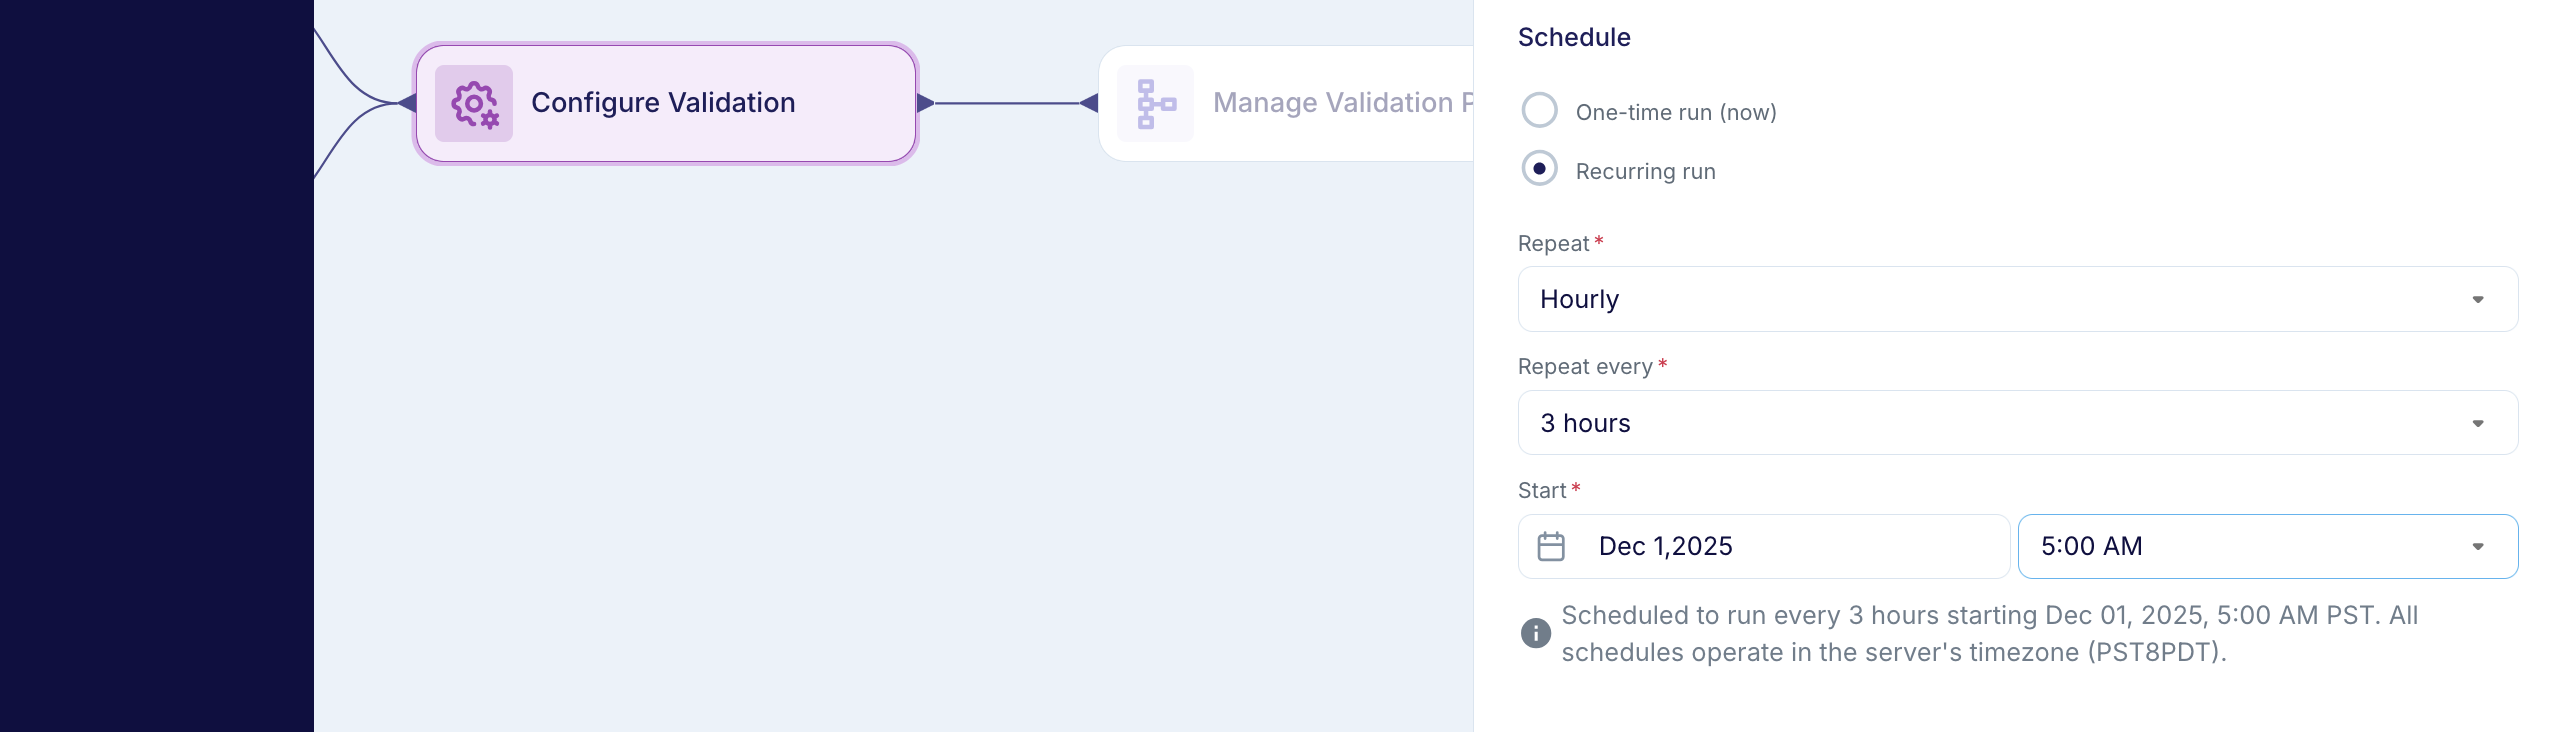Click the input connector of Manage Validation node
Image resolution: width=2562 pixels, height=732 pixels.
tap(1087, 103)
